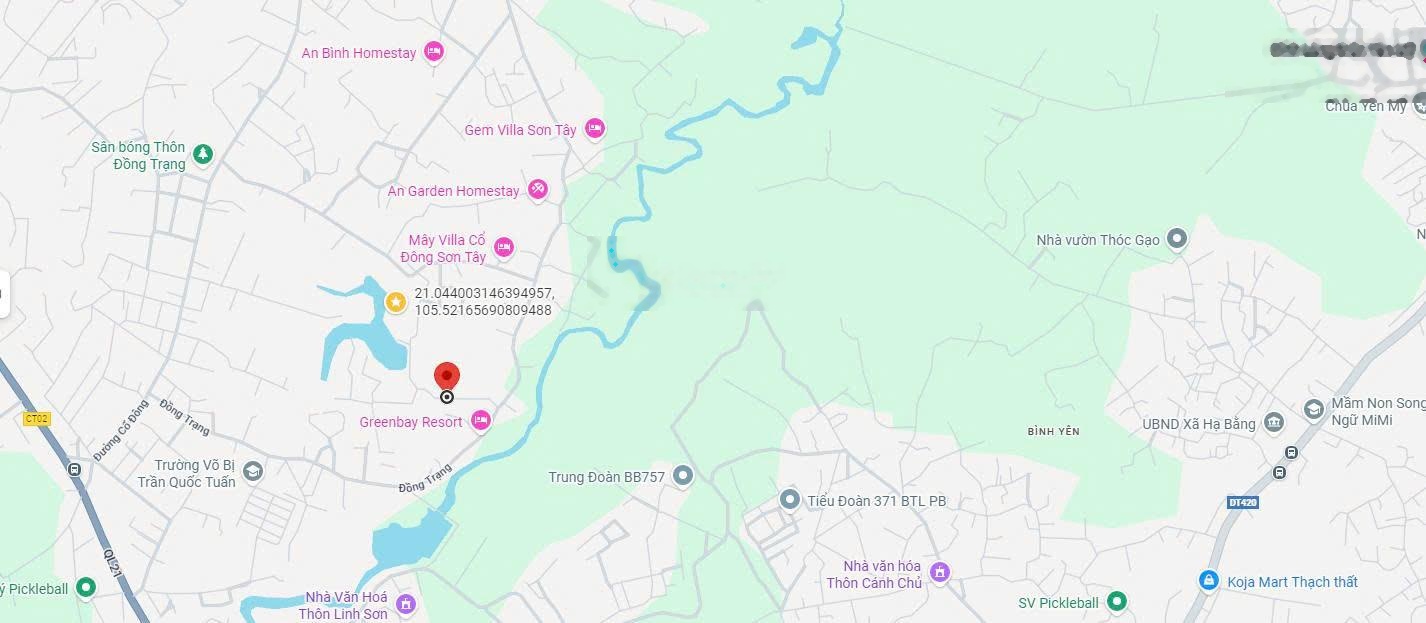Select the An Garden Homestay restaurant pin
The width and height of the screenshot is (1426, 623).
coord(538,189)
